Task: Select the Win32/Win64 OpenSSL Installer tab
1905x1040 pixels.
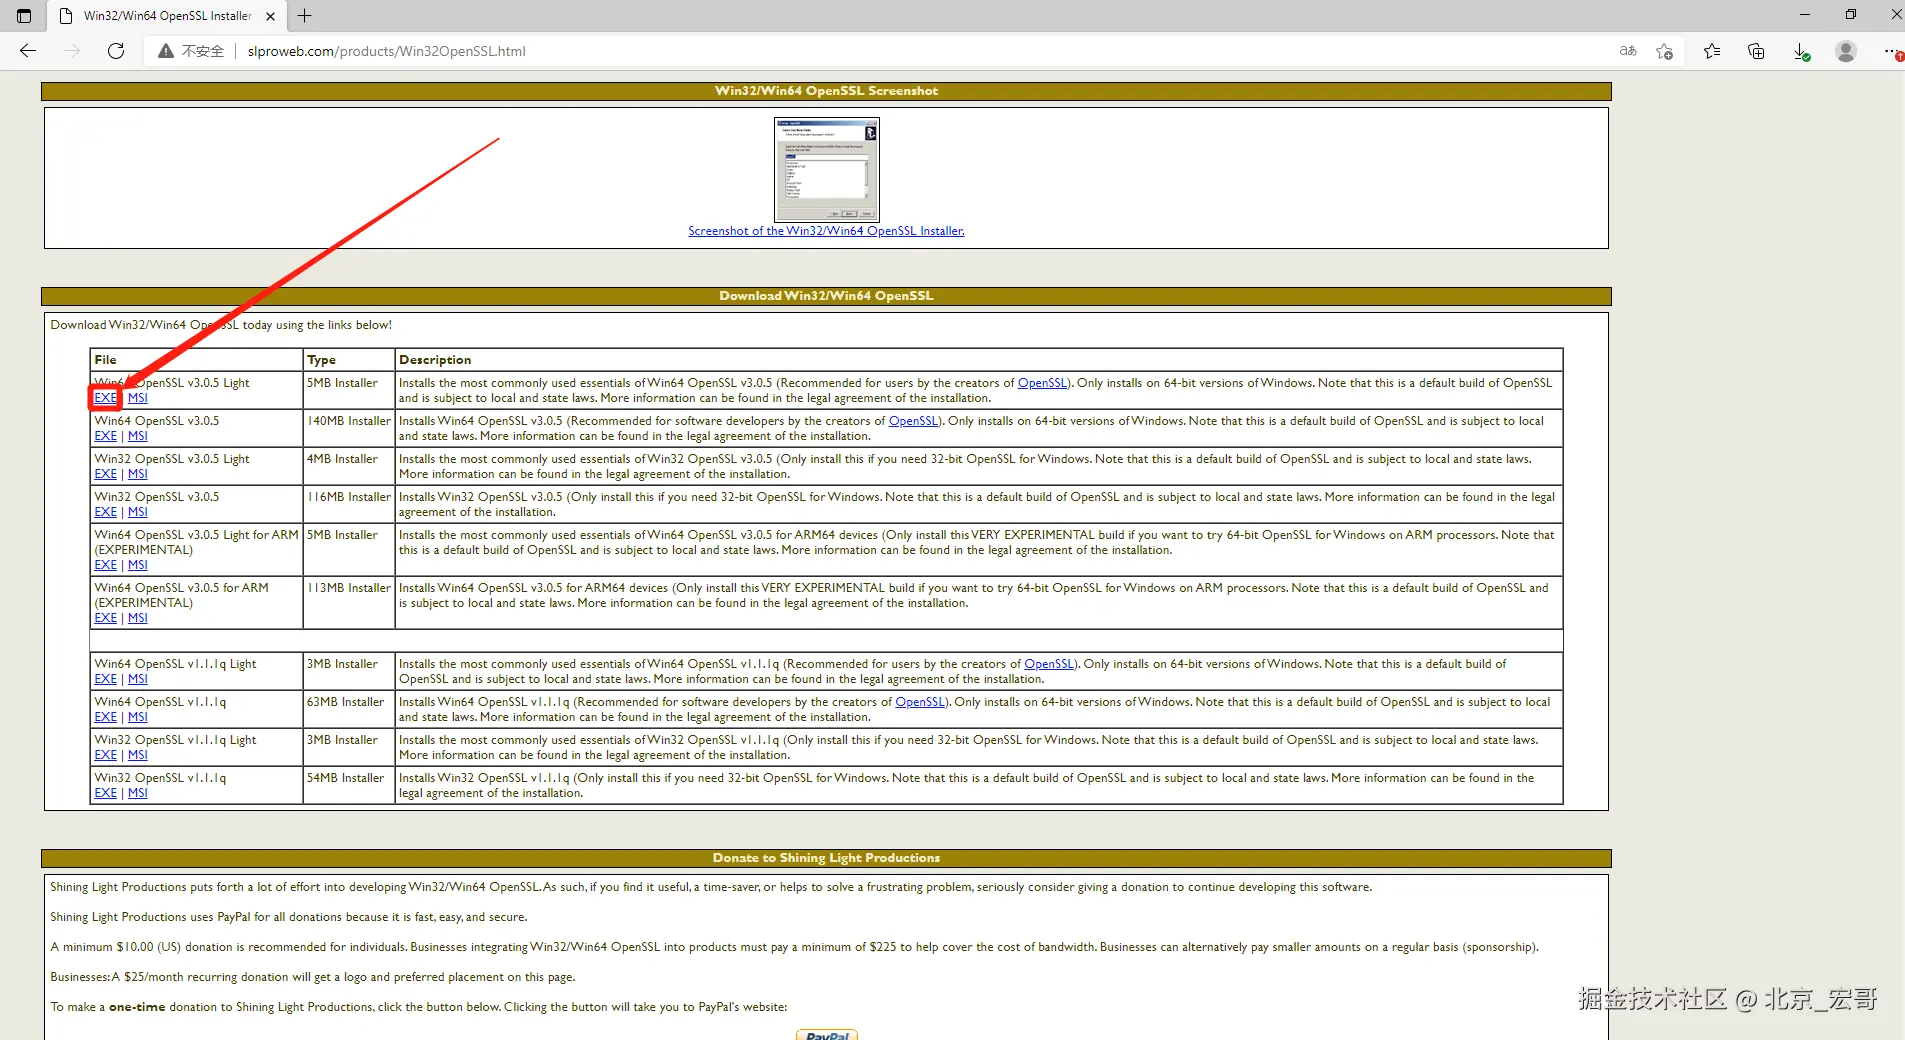Action: [166, 16]
